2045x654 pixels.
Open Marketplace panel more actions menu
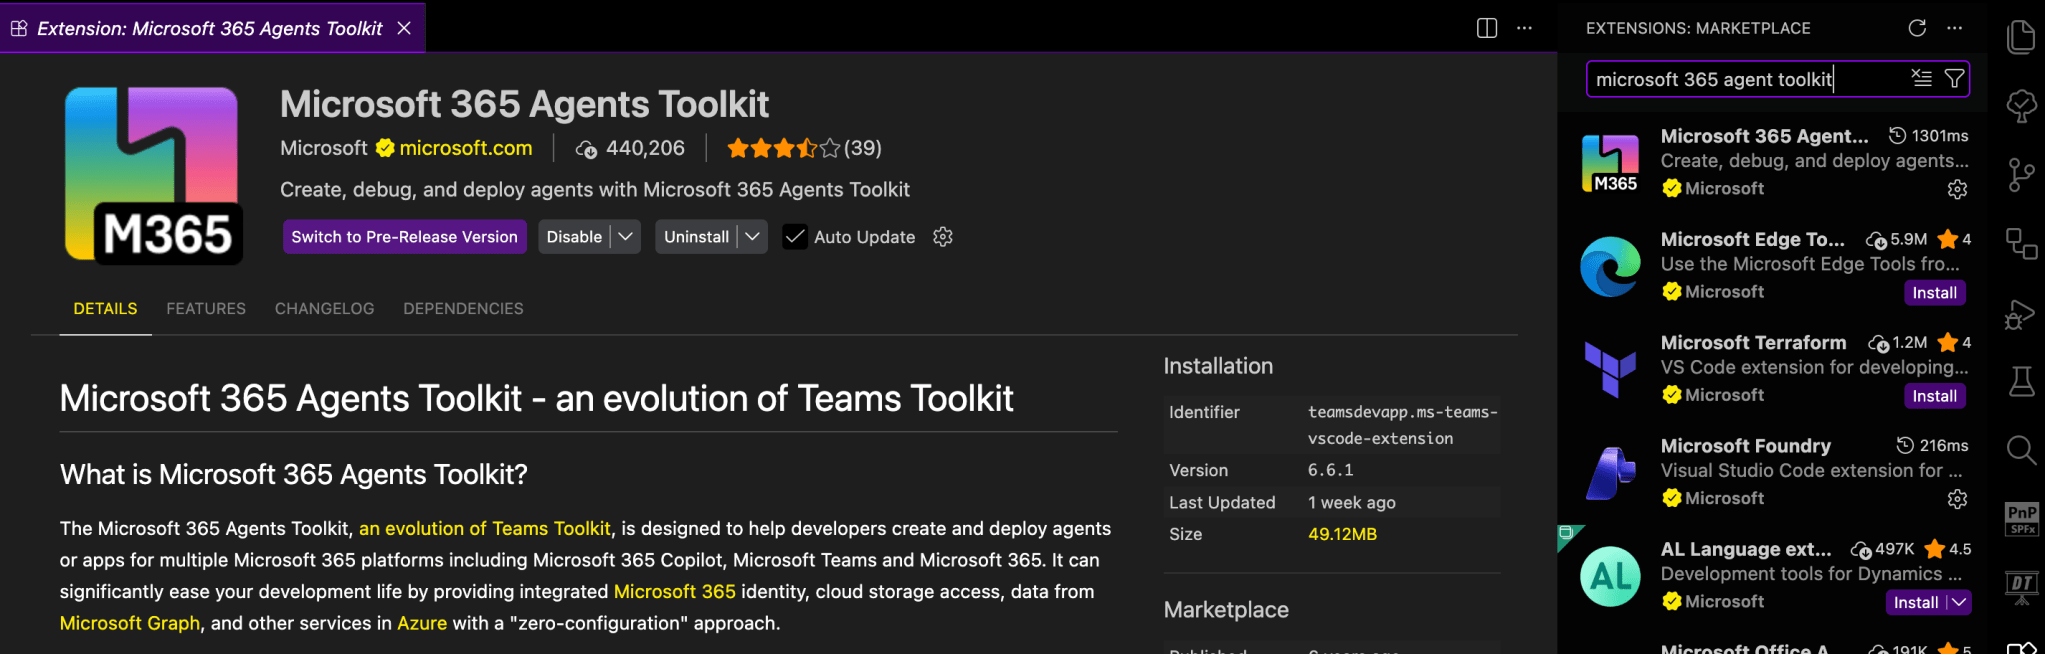[x=1954, y=28]
